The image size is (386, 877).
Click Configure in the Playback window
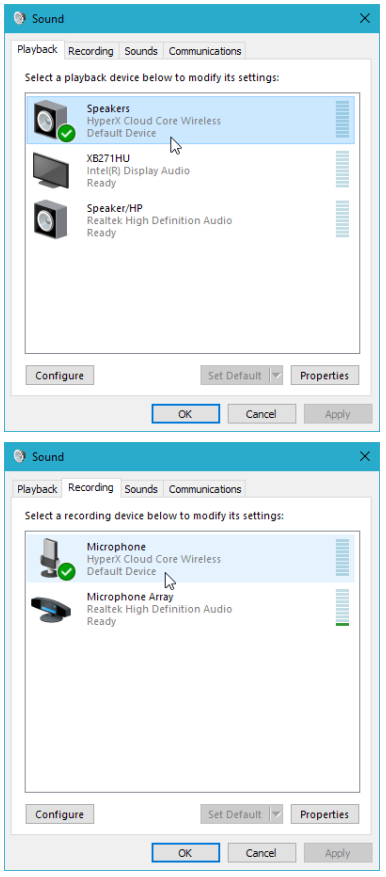[60, 376]
